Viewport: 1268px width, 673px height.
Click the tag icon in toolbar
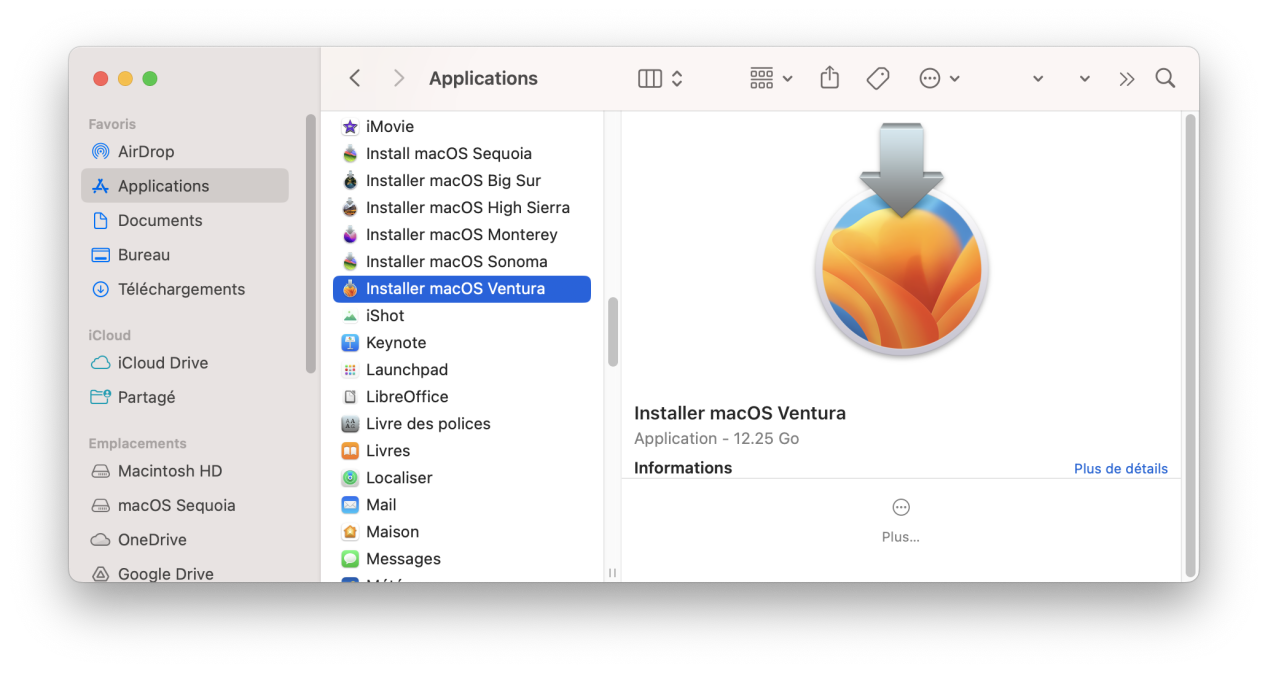coord(878,78)
